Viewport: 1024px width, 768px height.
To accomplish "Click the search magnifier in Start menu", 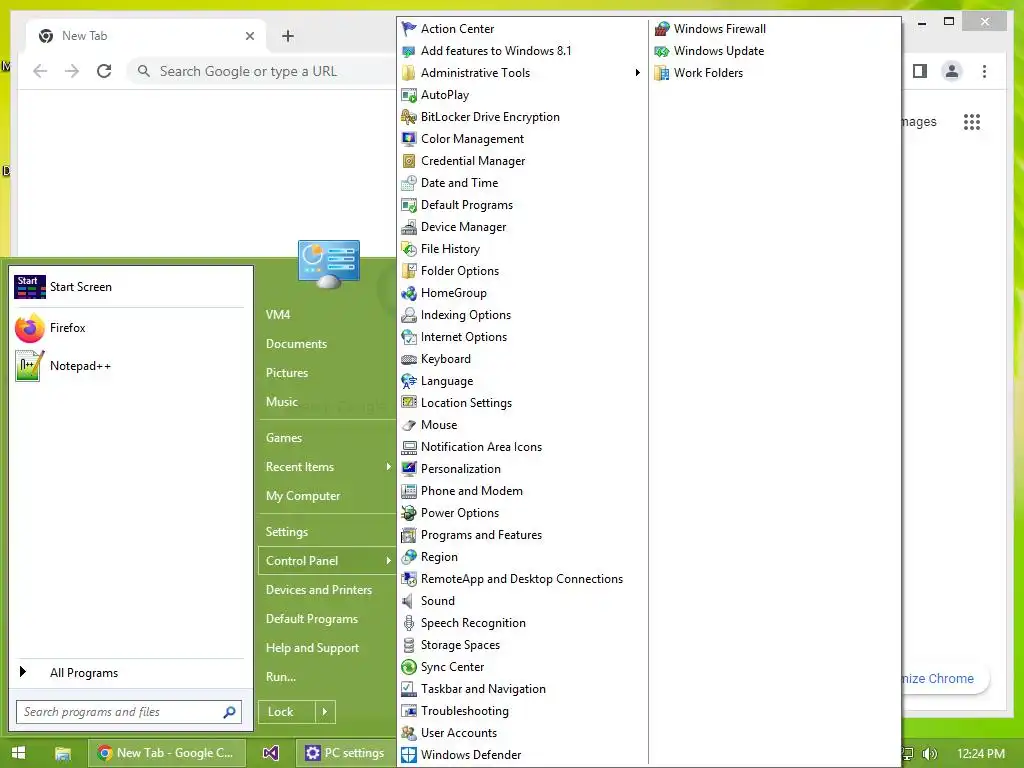I will coord(229,712).
